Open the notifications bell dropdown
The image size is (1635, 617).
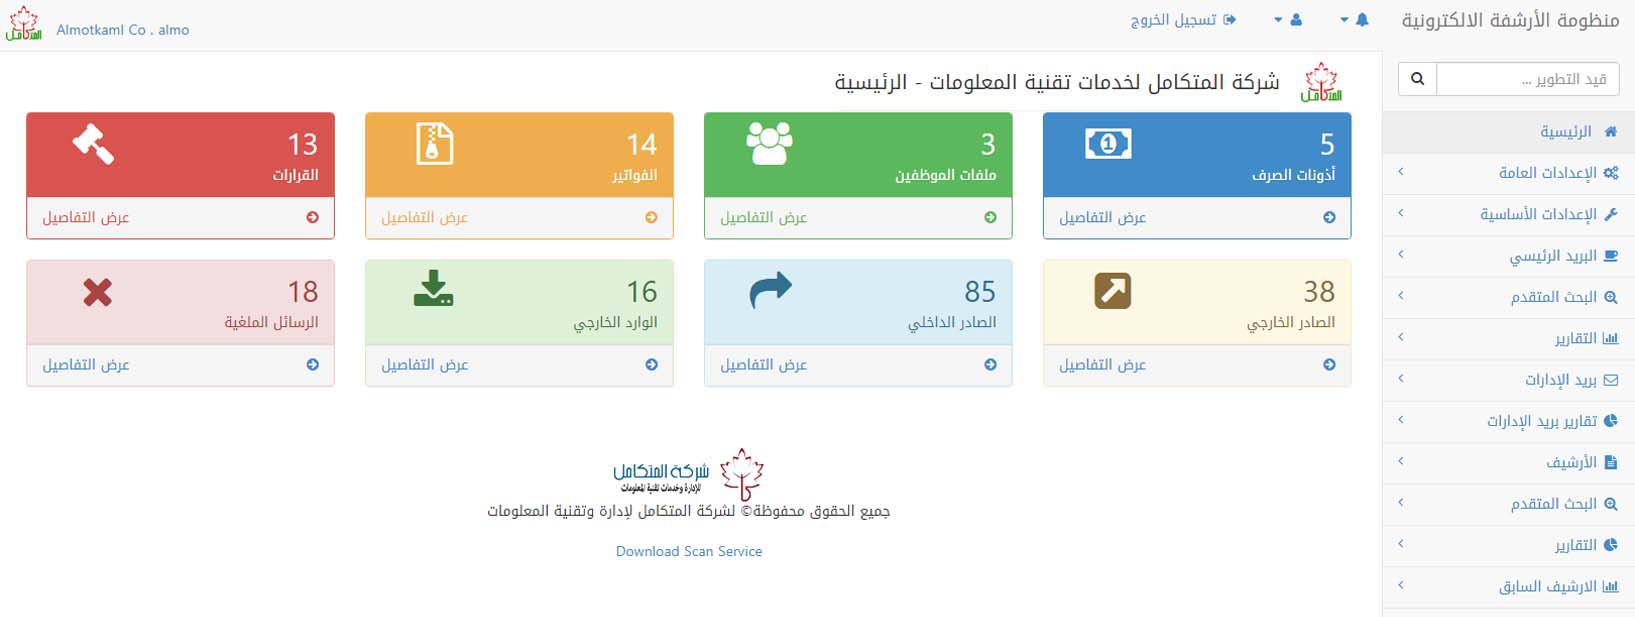click(x=1354, y=20)
